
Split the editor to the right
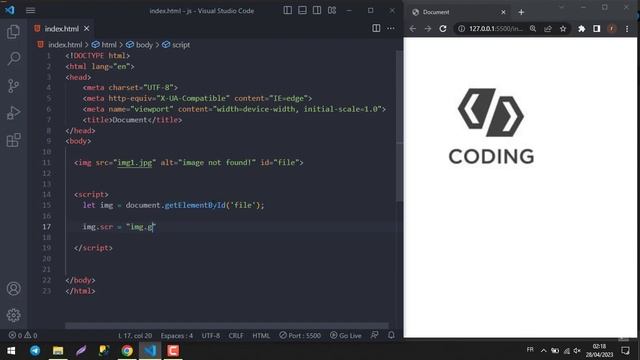376,28
